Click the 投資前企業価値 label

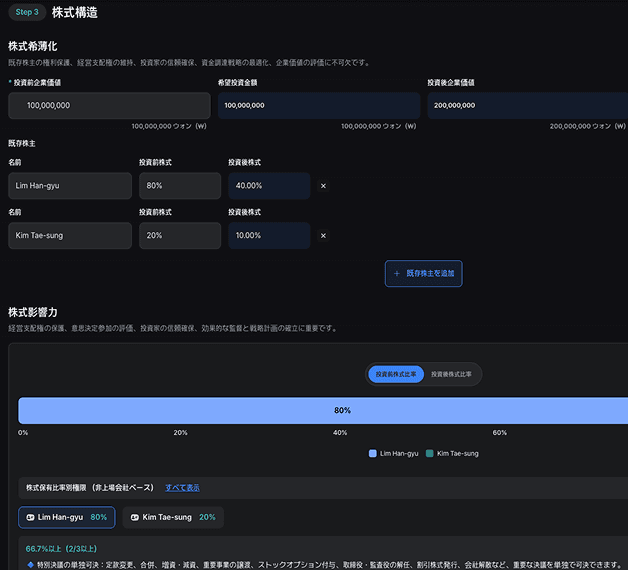coord(37,83)
